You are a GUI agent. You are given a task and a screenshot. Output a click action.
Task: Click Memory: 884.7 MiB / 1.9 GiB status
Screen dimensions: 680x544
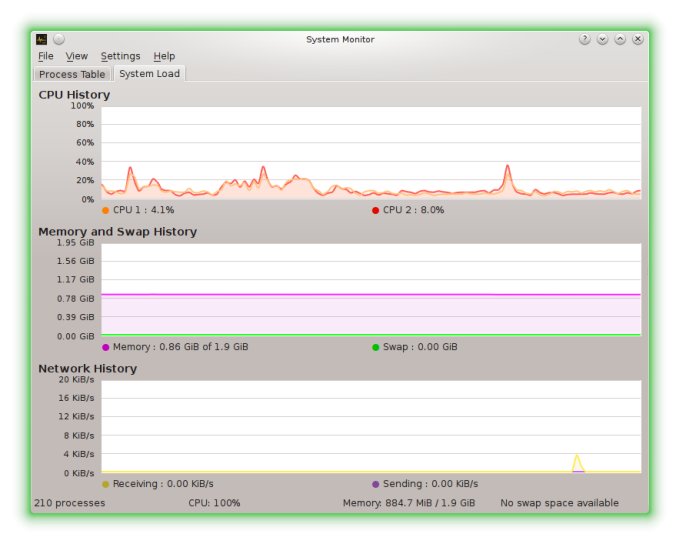point(409,503)
